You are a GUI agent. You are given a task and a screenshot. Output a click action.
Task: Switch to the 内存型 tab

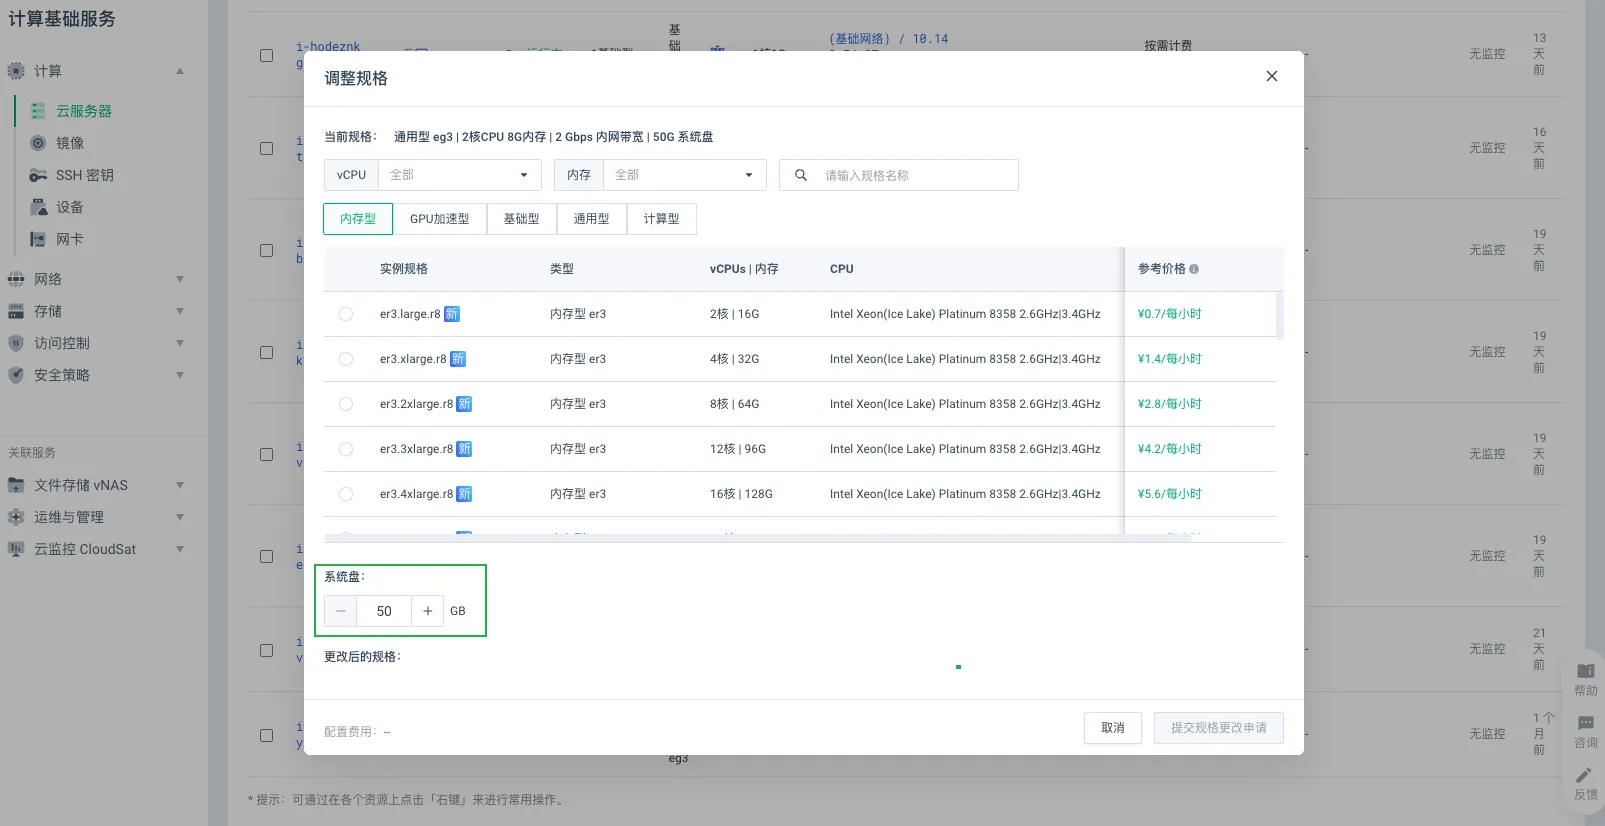[x=358, y=219]
